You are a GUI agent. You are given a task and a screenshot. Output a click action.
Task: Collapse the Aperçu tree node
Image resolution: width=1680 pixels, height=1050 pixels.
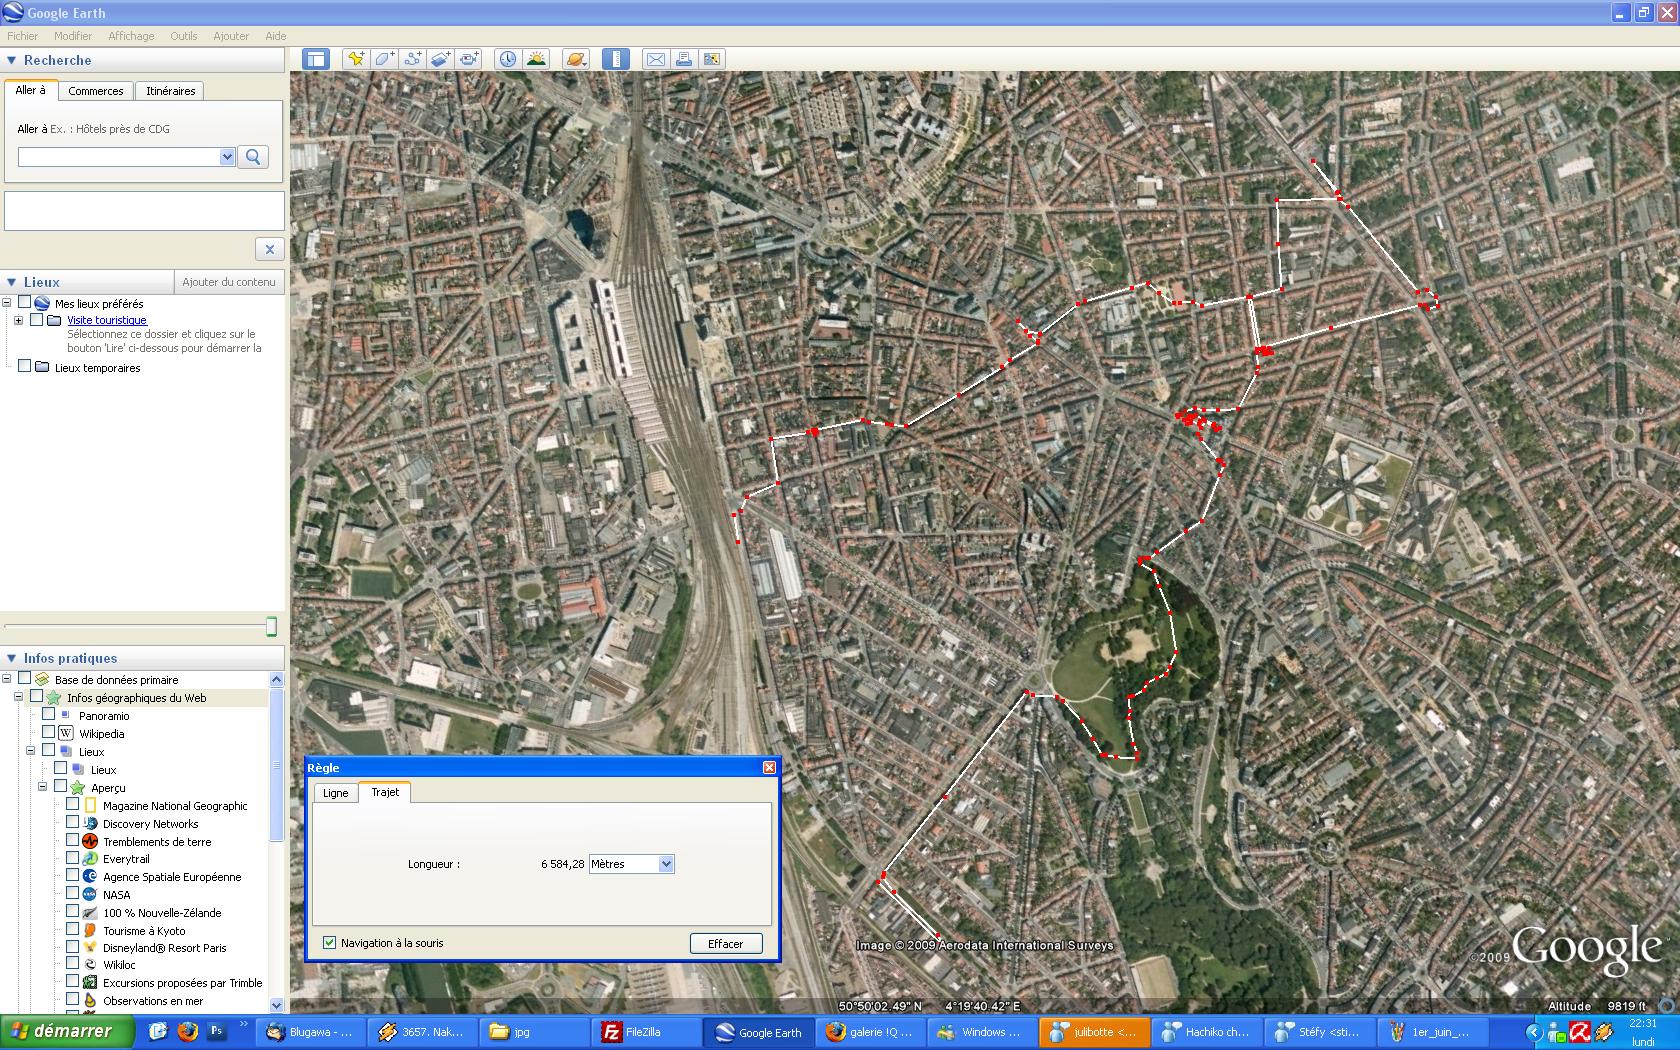point(43,787)
